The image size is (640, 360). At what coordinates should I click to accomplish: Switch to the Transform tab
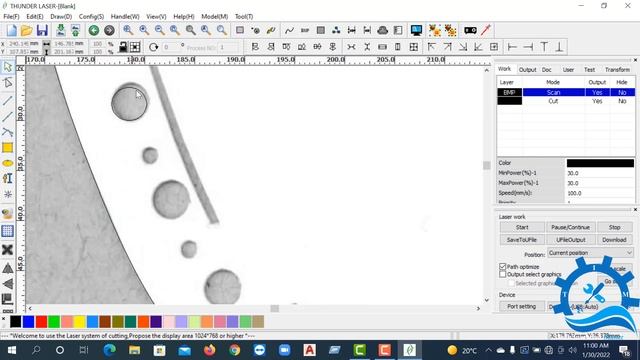pyautogui.click(x=617, y=70)
